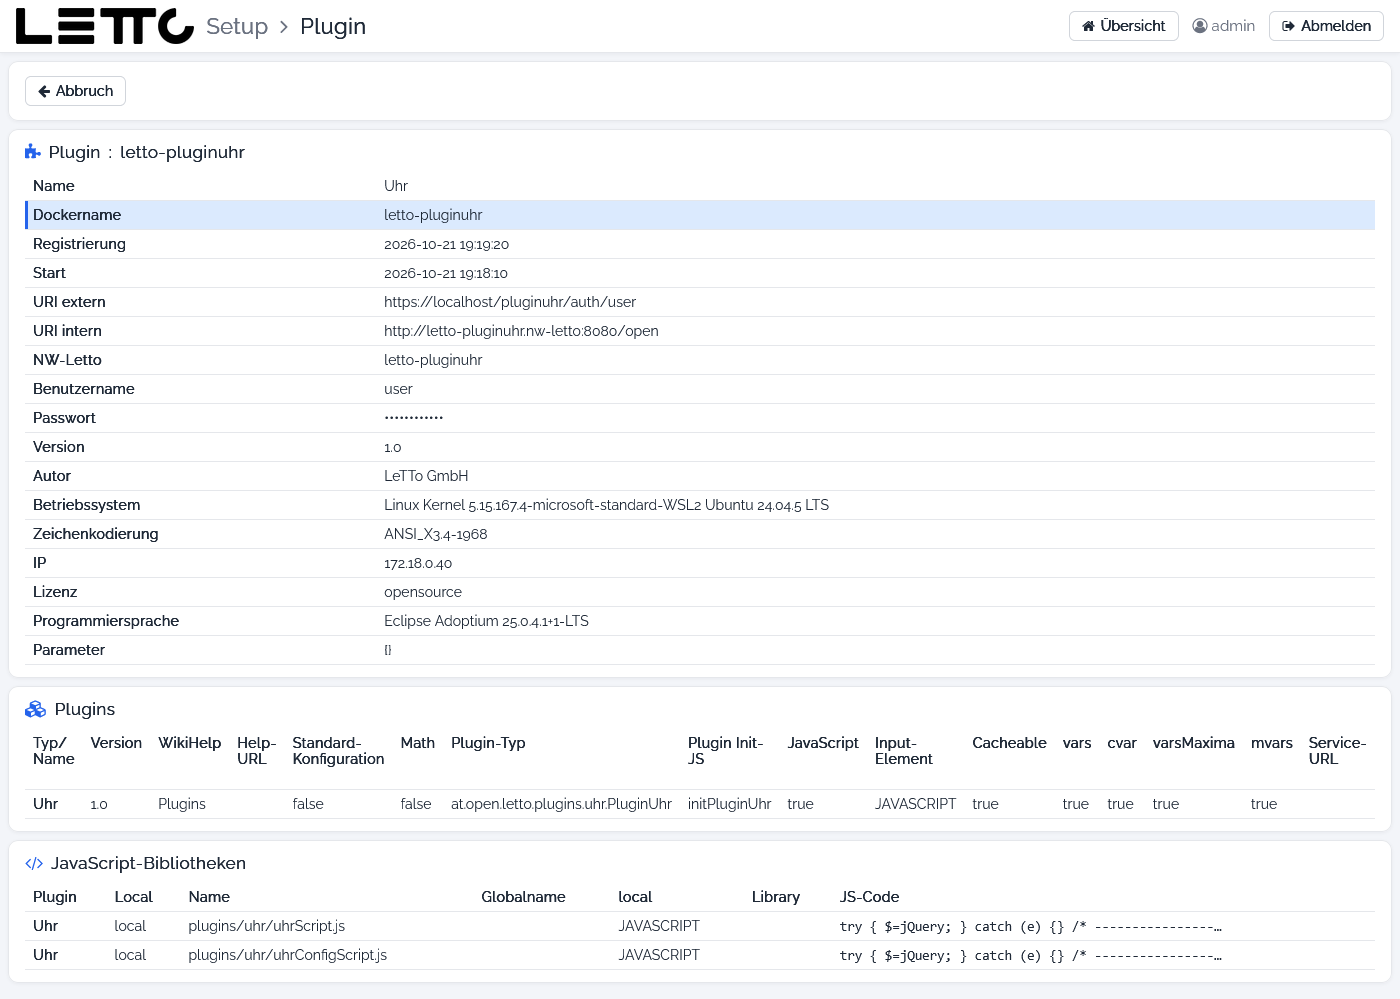This screenshot has width=1400, height=999.
Task: Click the IP address 172.18.0.40
Action: click(418, 563)
